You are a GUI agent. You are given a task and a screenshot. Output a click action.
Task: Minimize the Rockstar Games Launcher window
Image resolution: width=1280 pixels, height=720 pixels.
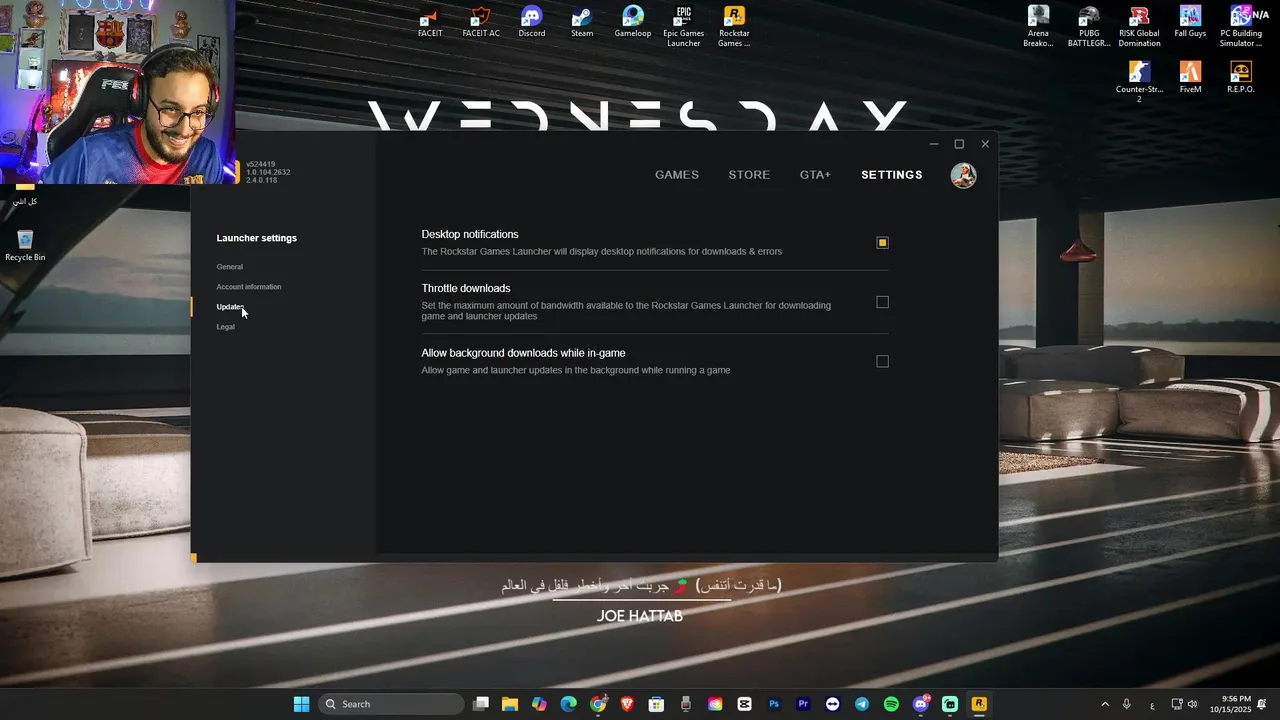(x=934, y=144)
